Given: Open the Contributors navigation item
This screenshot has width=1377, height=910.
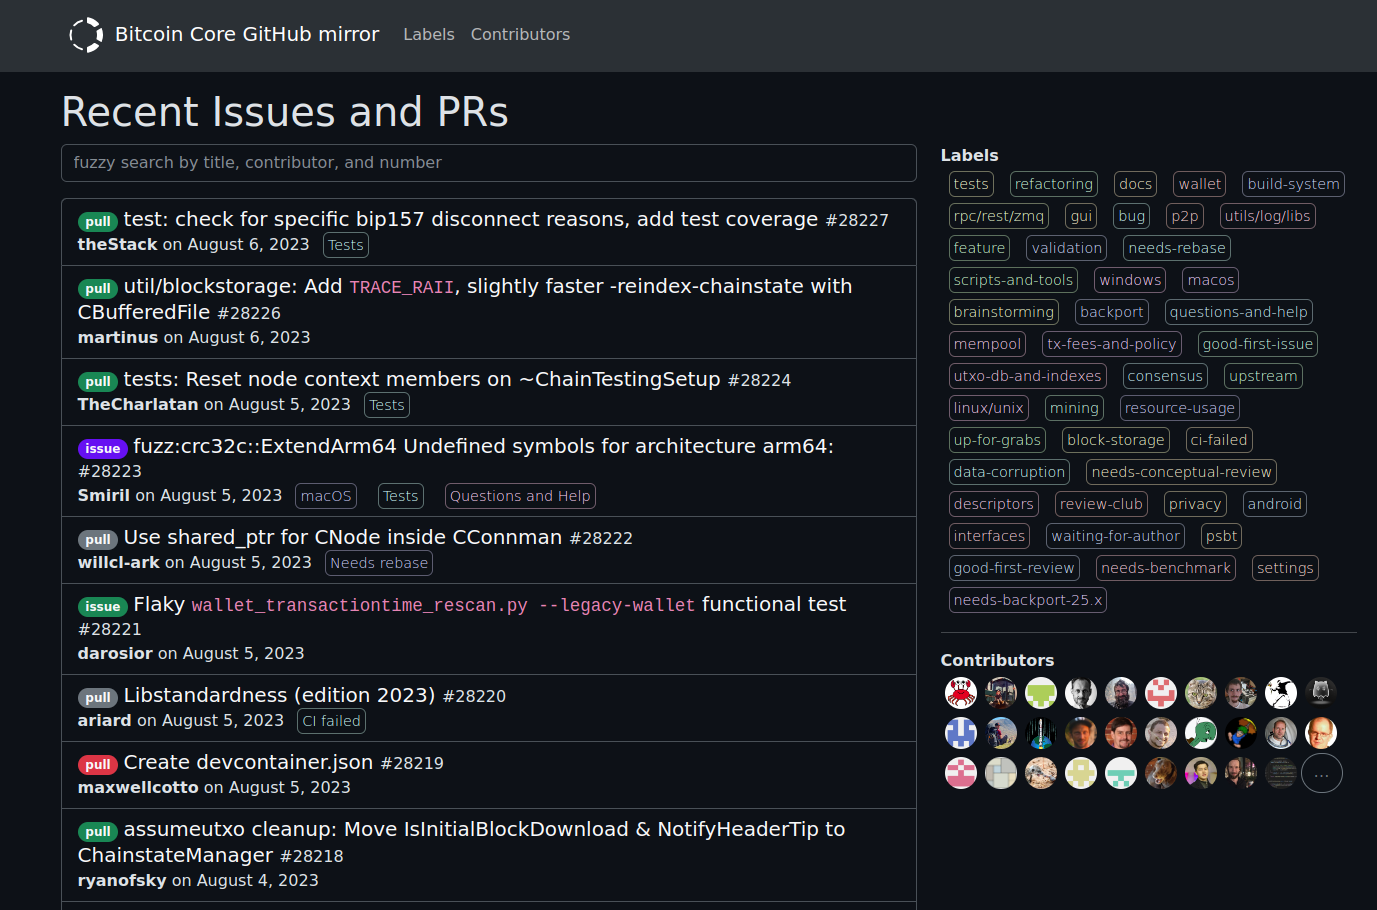Looking at the screenshot, I should point(520,34).
